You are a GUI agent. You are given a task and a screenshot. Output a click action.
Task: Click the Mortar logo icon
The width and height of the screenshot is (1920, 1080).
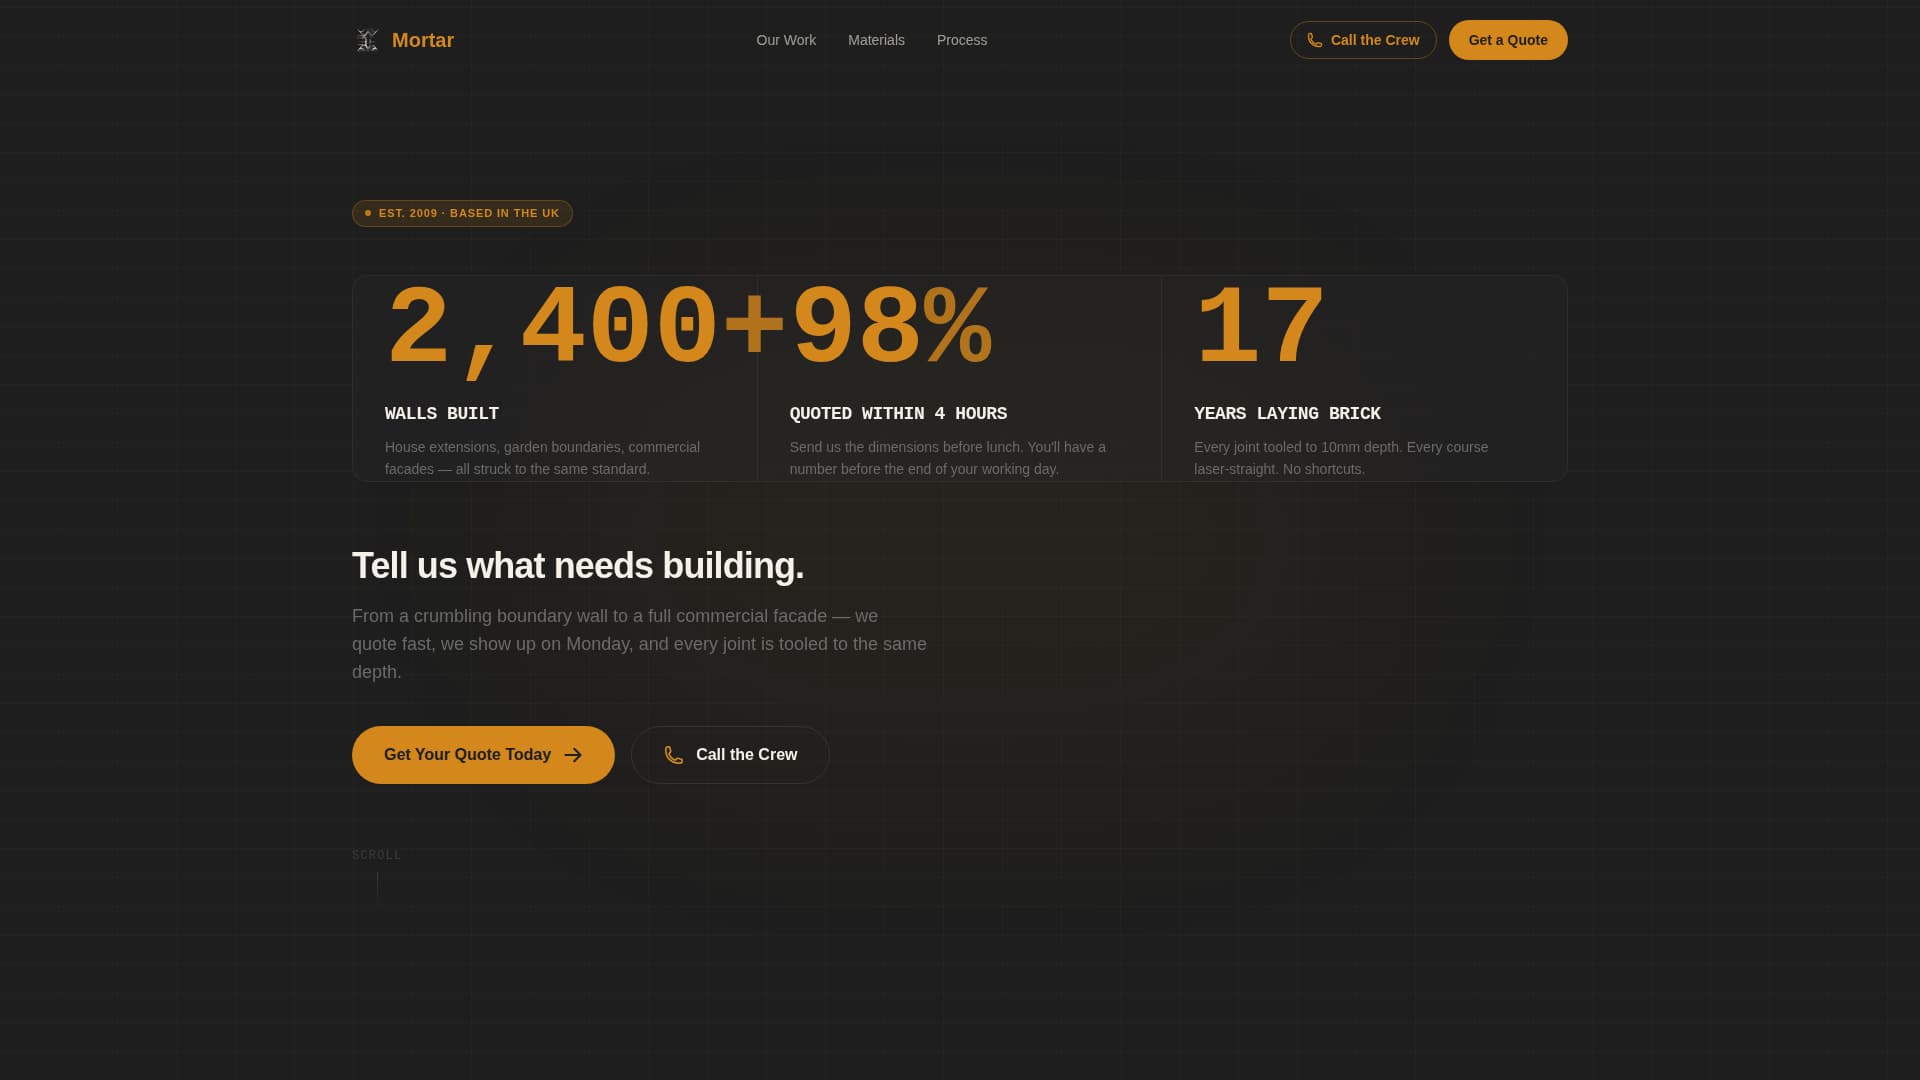point(367,40)
